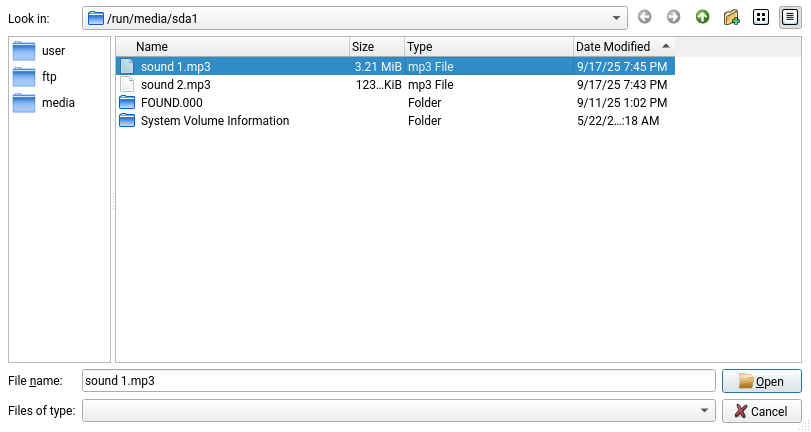This screenshot has width=811, height=432.
Task: Select the file sound 1.mp3
Action: [395, 67]
